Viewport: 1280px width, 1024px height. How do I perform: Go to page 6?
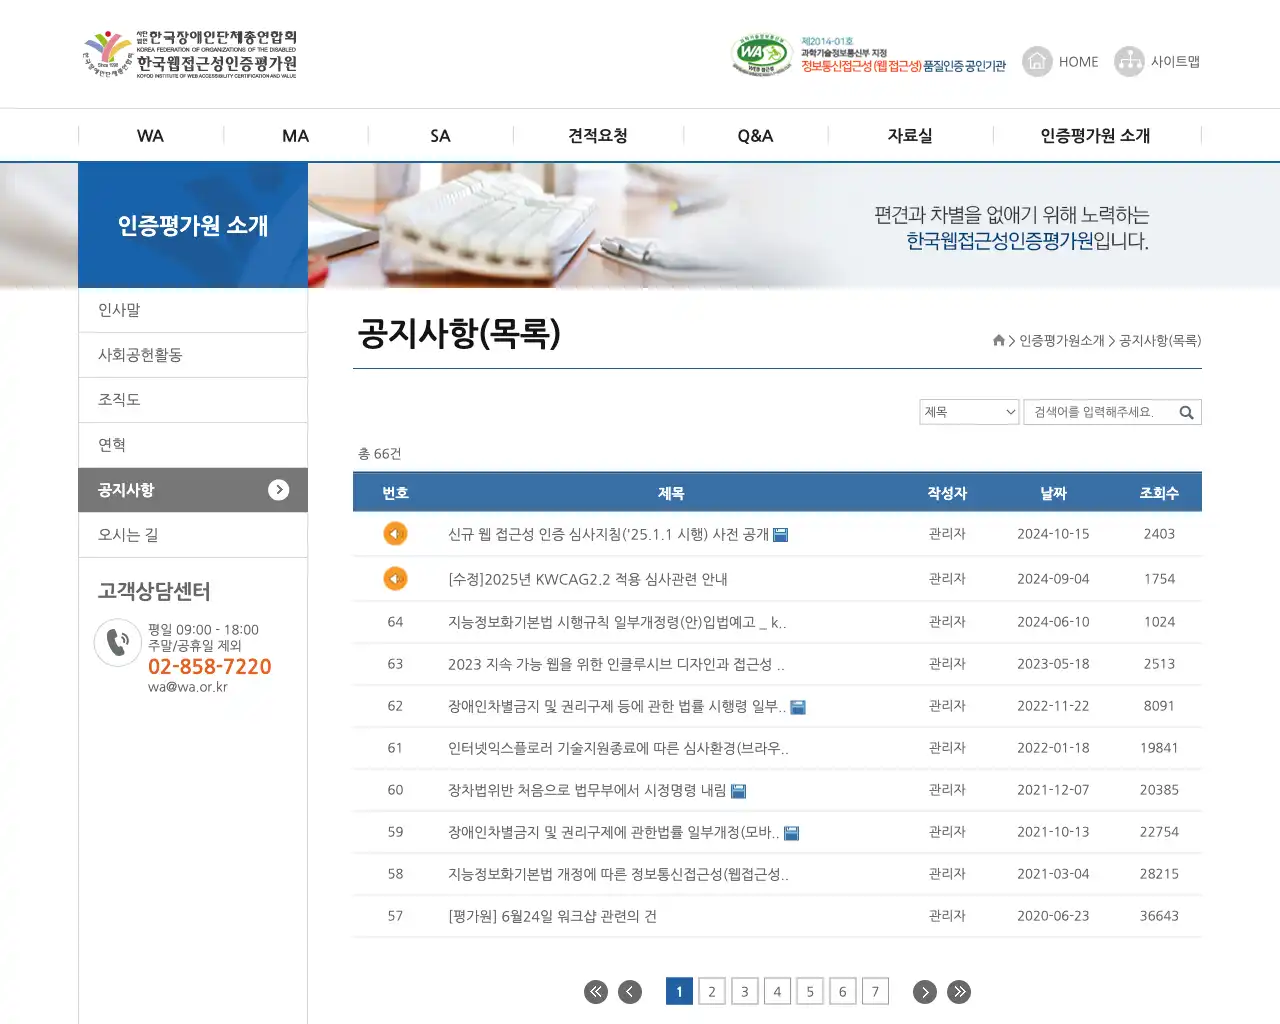tap(842, 992)
